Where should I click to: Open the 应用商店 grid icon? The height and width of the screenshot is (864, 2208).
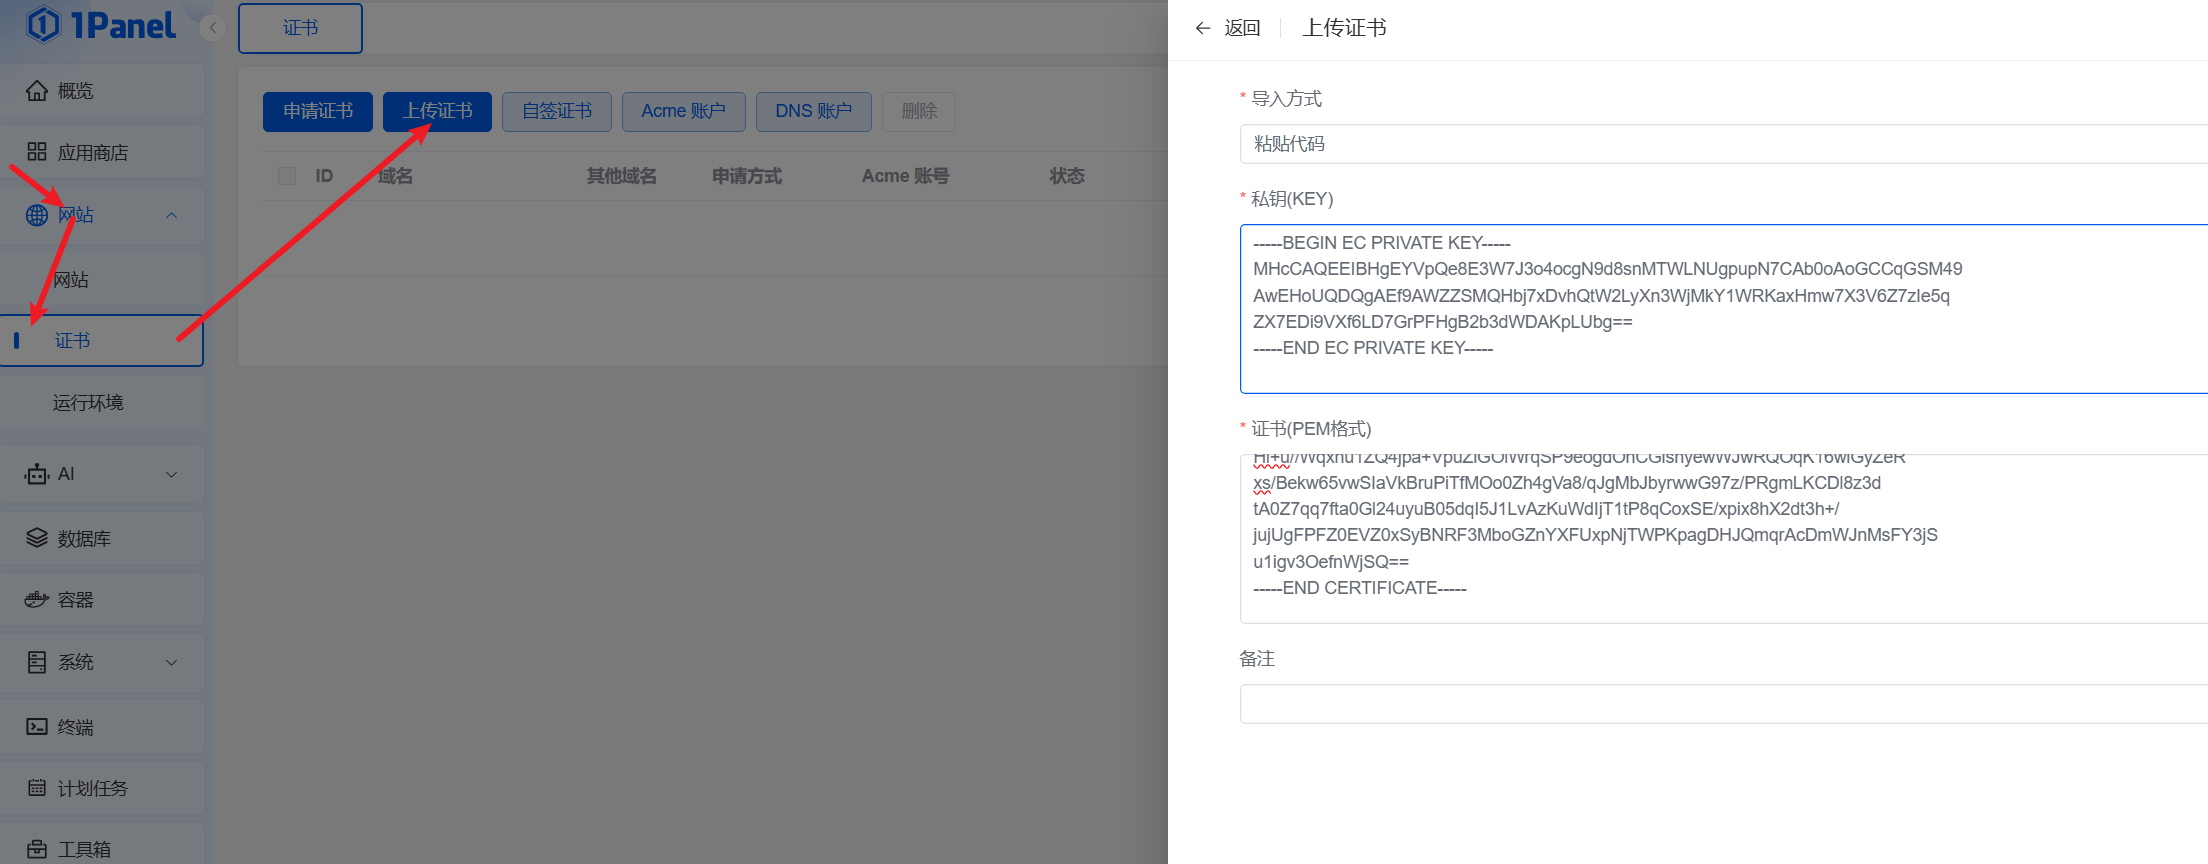37,152
